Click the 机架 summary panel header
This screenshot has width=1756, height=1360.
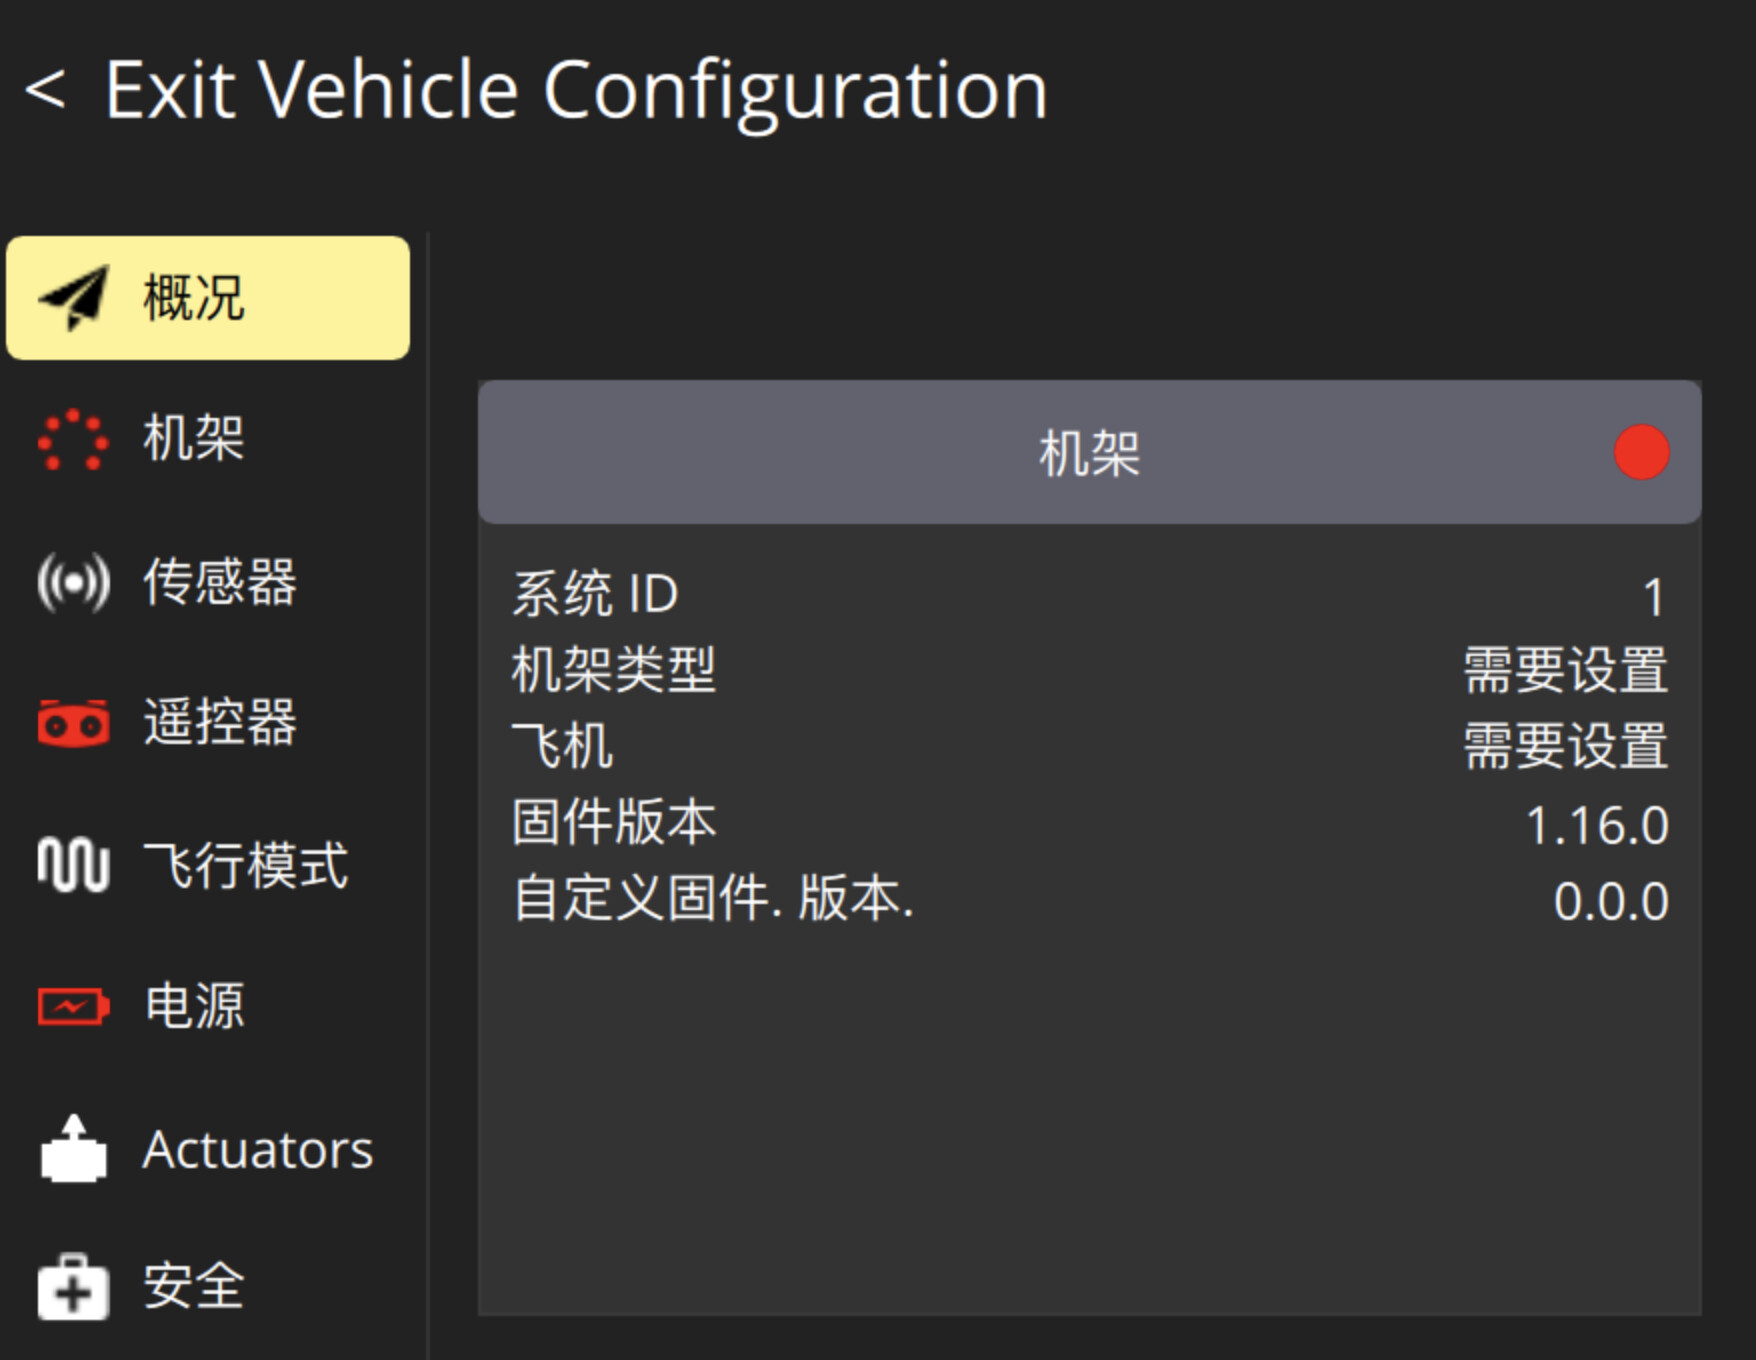[1088, 452]
